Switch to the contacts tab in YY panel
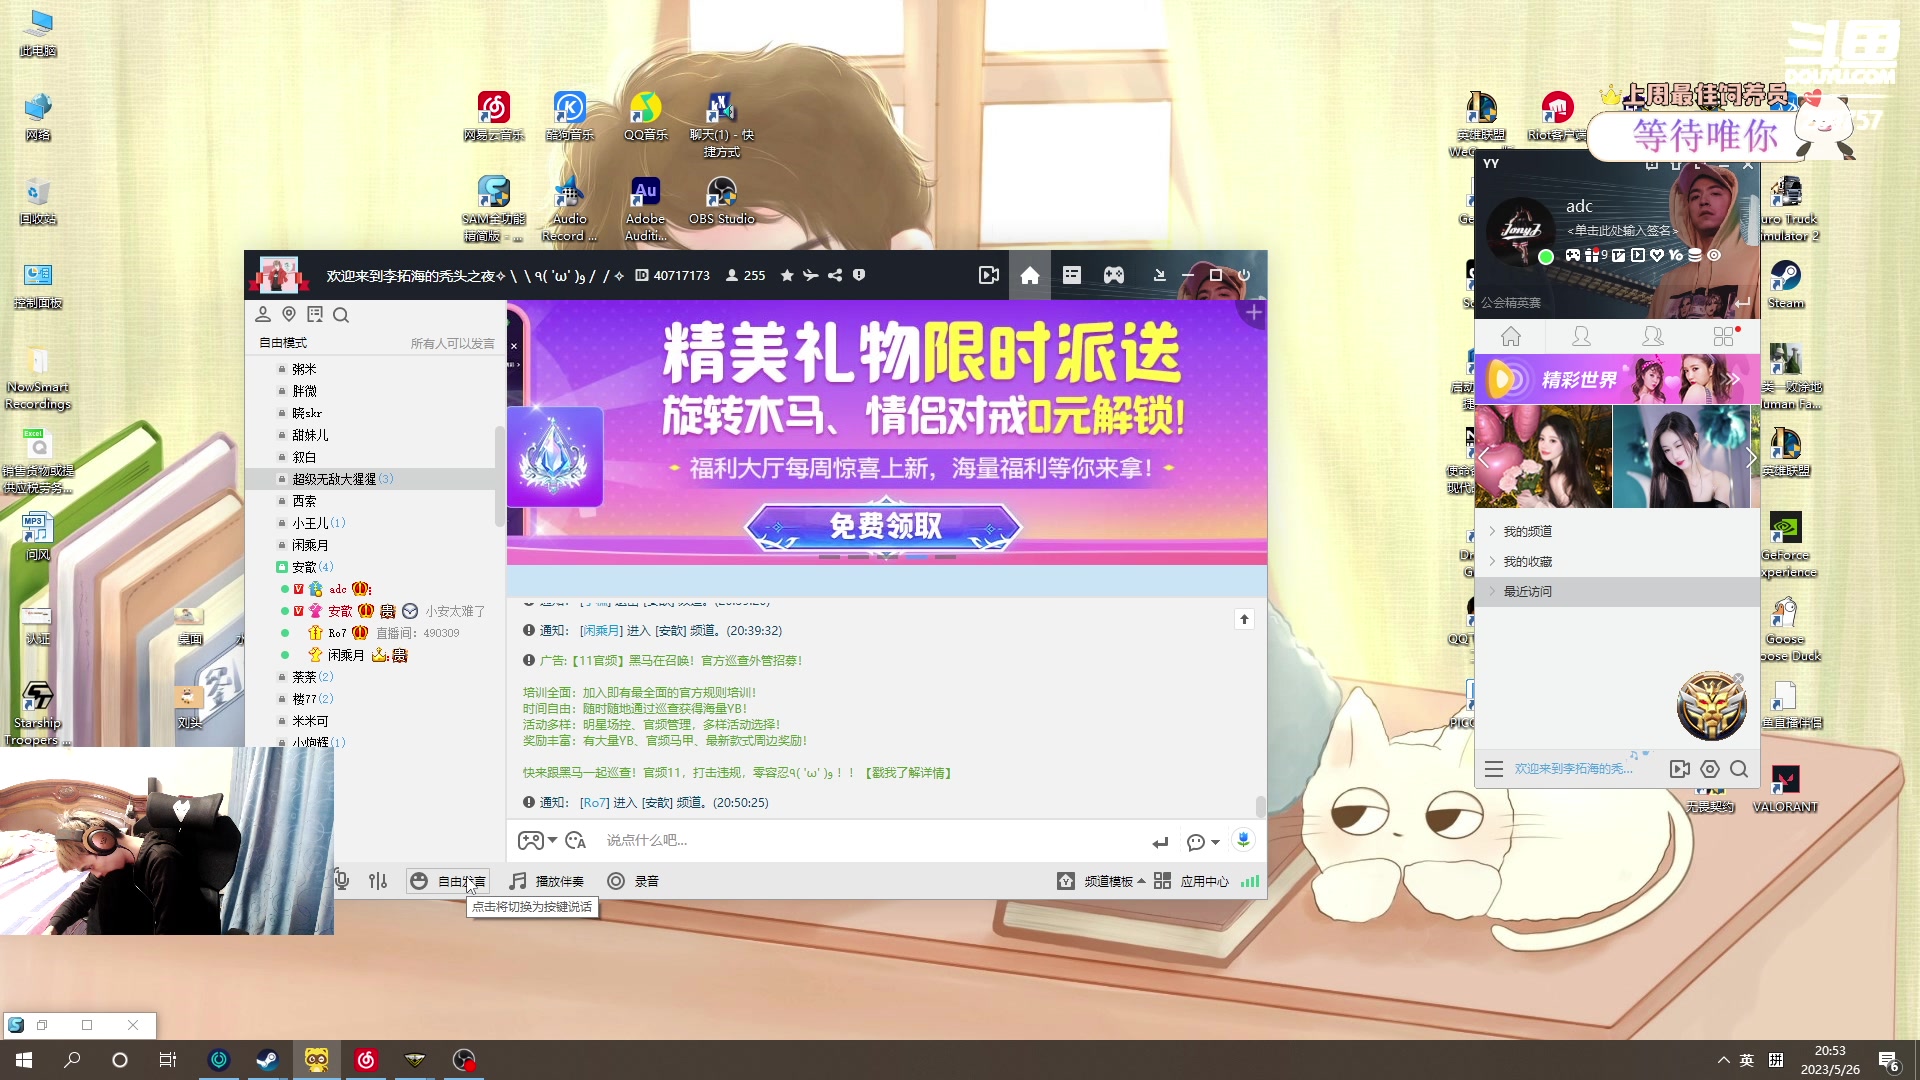Screen dimensions: 1920x1080 pos(1581,337)
